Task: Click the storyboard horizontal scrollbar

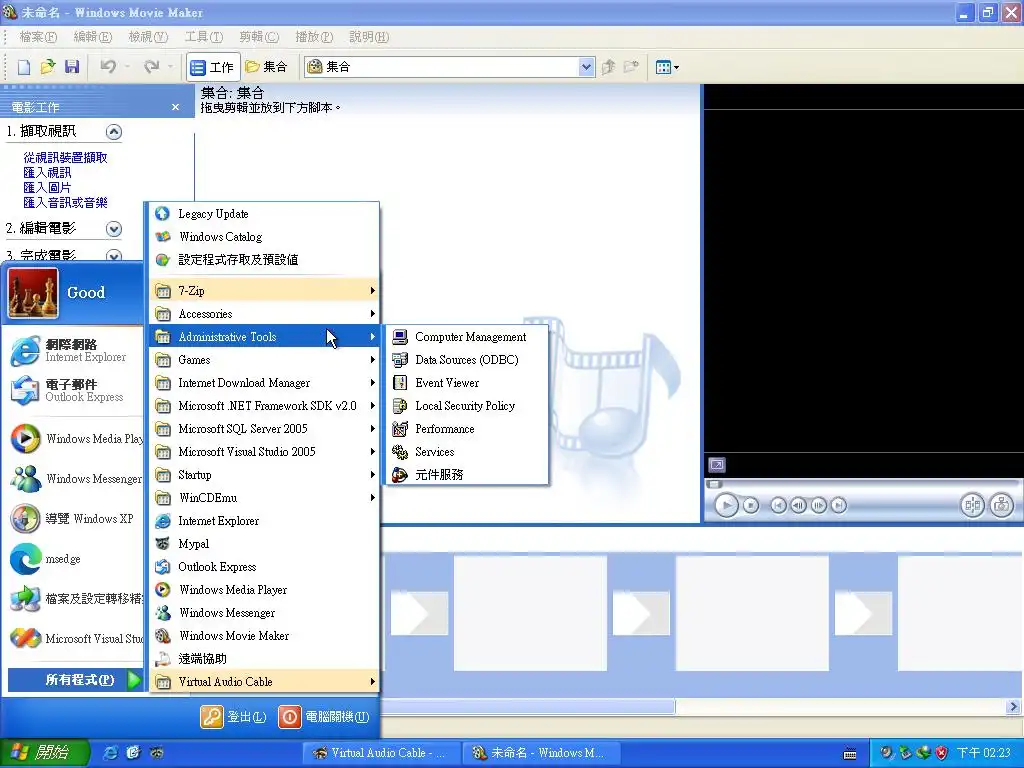Action: (528, 706)
